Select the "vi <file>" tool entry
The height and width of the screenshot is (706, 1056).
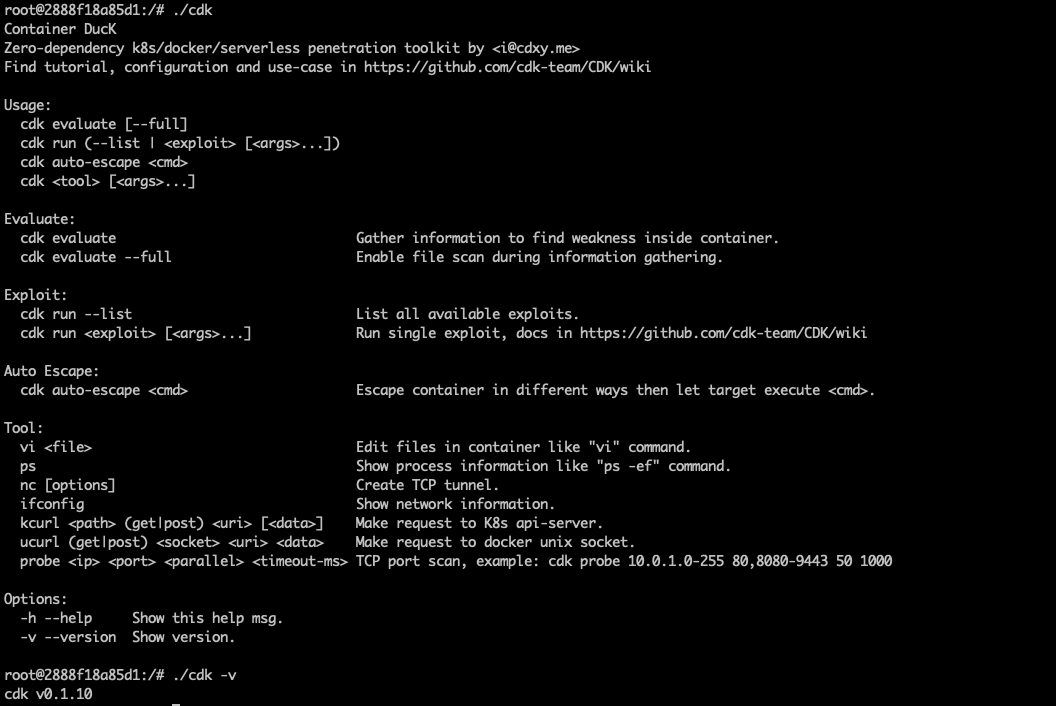pos(56,447)
